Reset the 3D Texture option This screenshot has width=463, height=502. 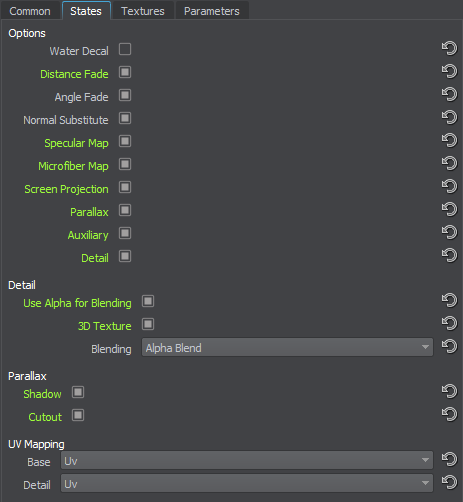click(449, 323)
